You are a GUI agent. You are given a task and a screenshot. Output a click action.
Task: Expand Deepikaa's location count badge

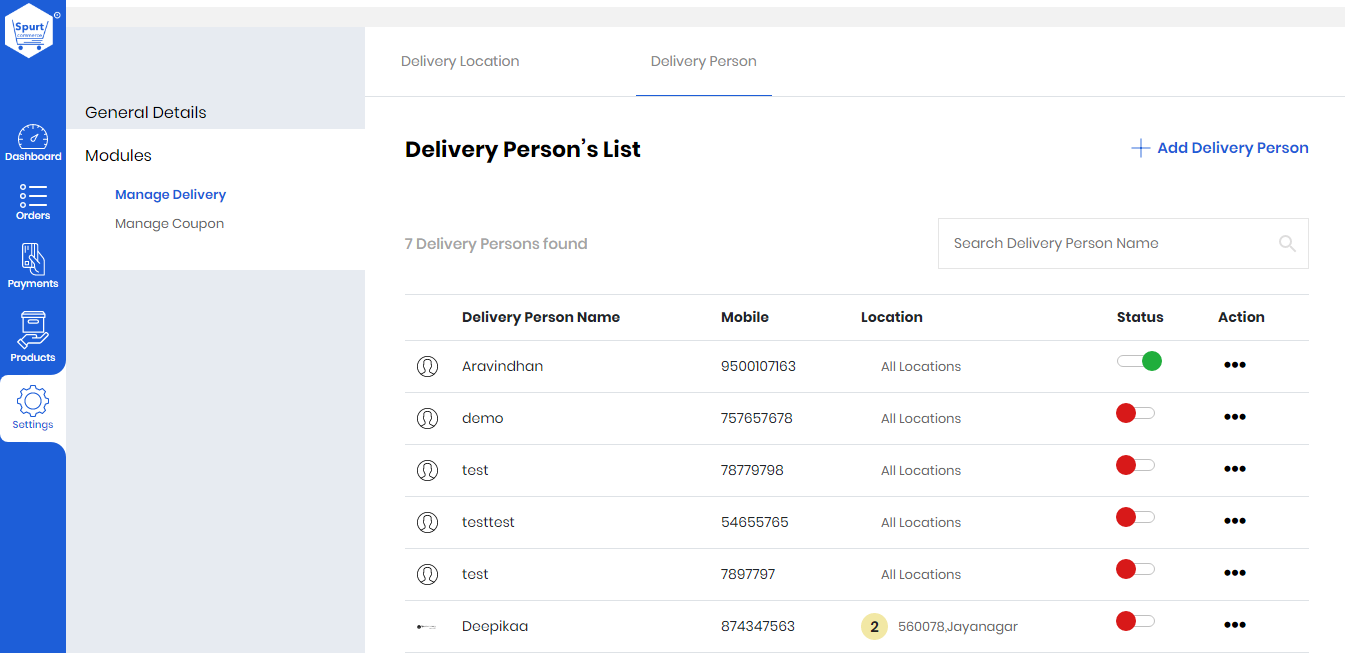point(874,627)
